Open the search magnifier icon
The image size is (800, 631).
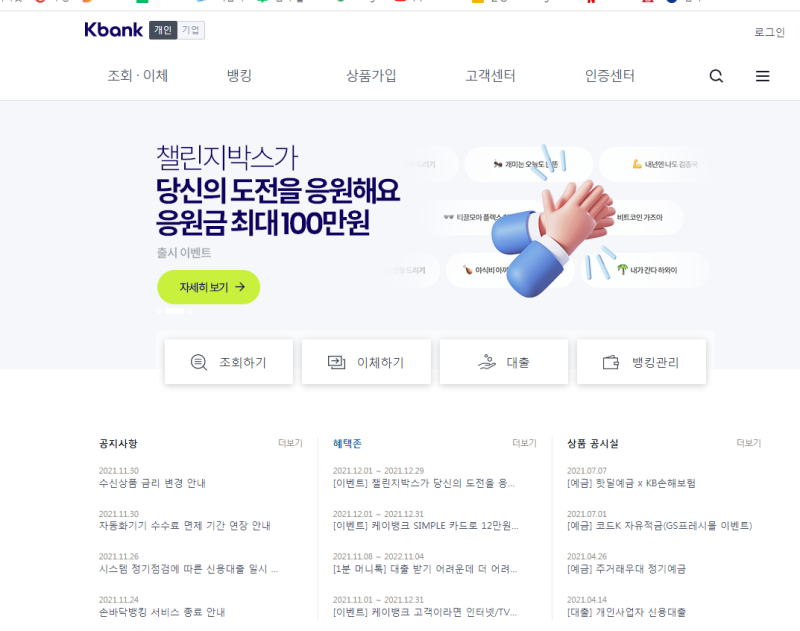[716, 76]
